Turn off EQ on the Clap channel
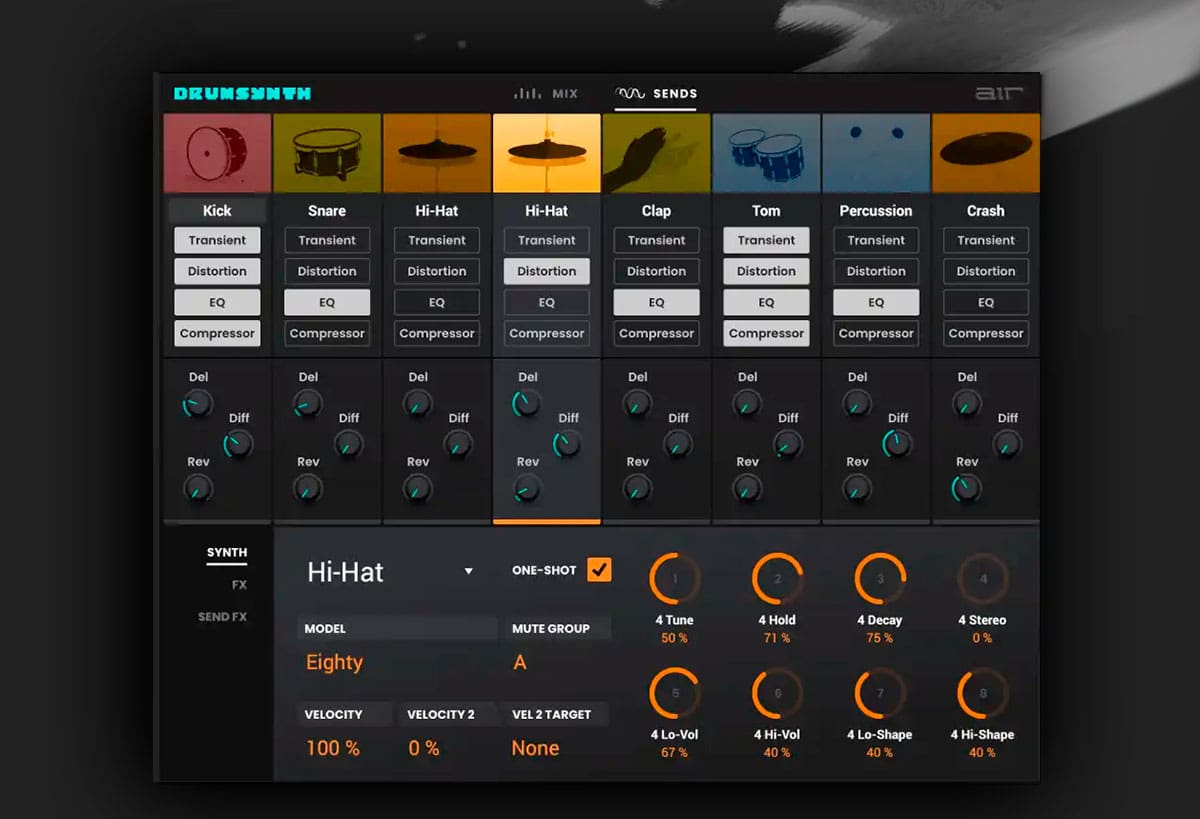The width and height of the screenshot is (1200, 819). point(657,302)
